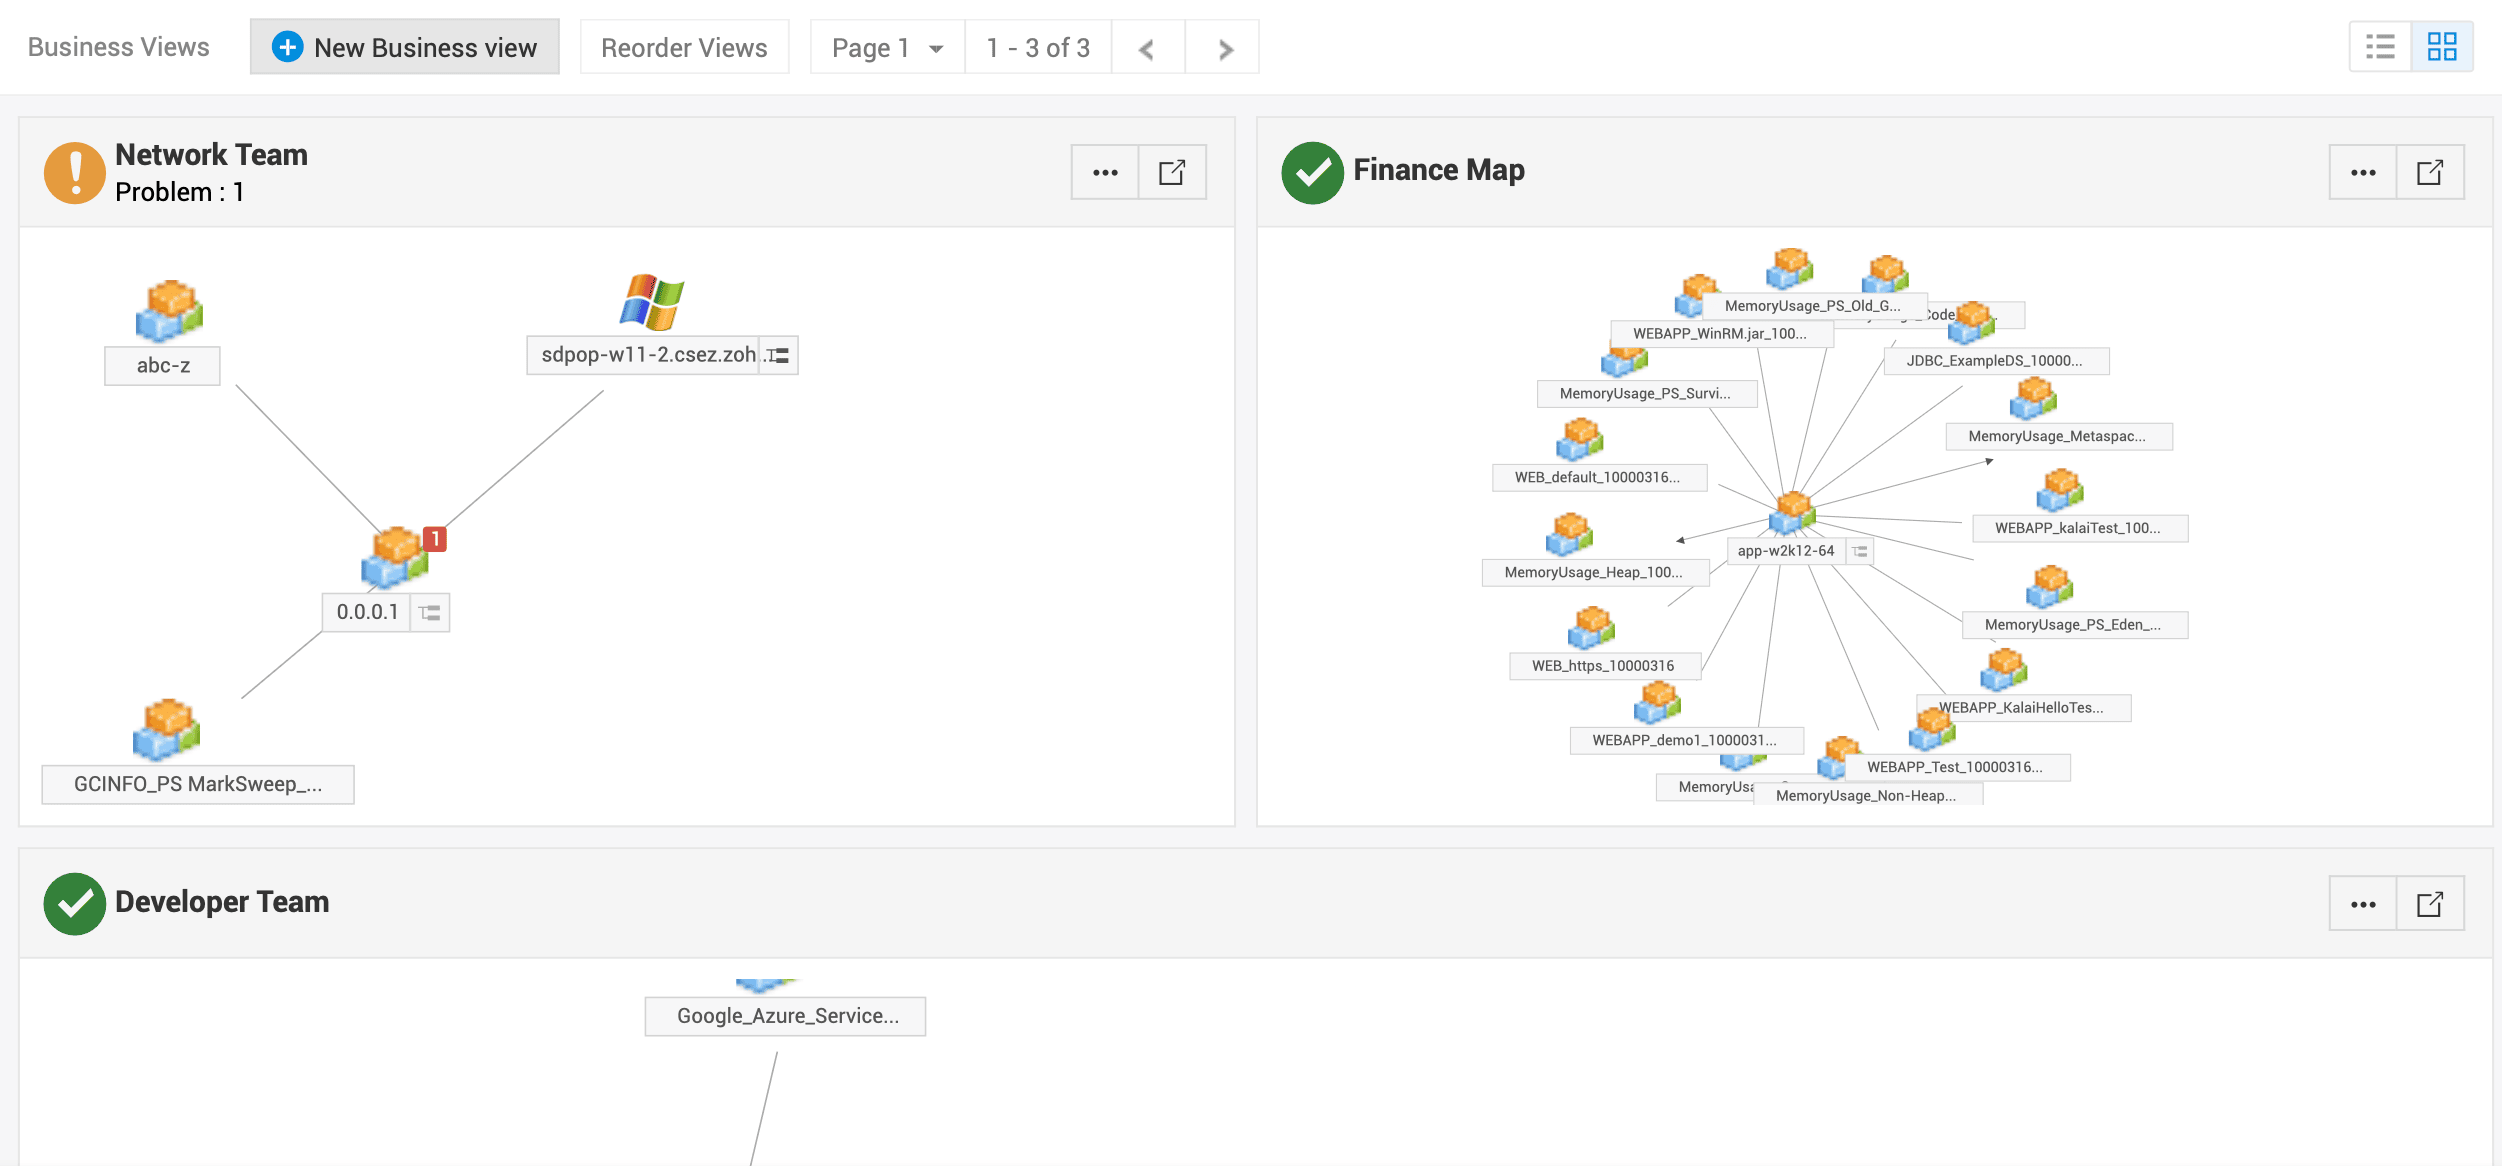Open Finance Map in new window
The width and height of the screenshot is (2502, 1166).
tap(2430, 173)
